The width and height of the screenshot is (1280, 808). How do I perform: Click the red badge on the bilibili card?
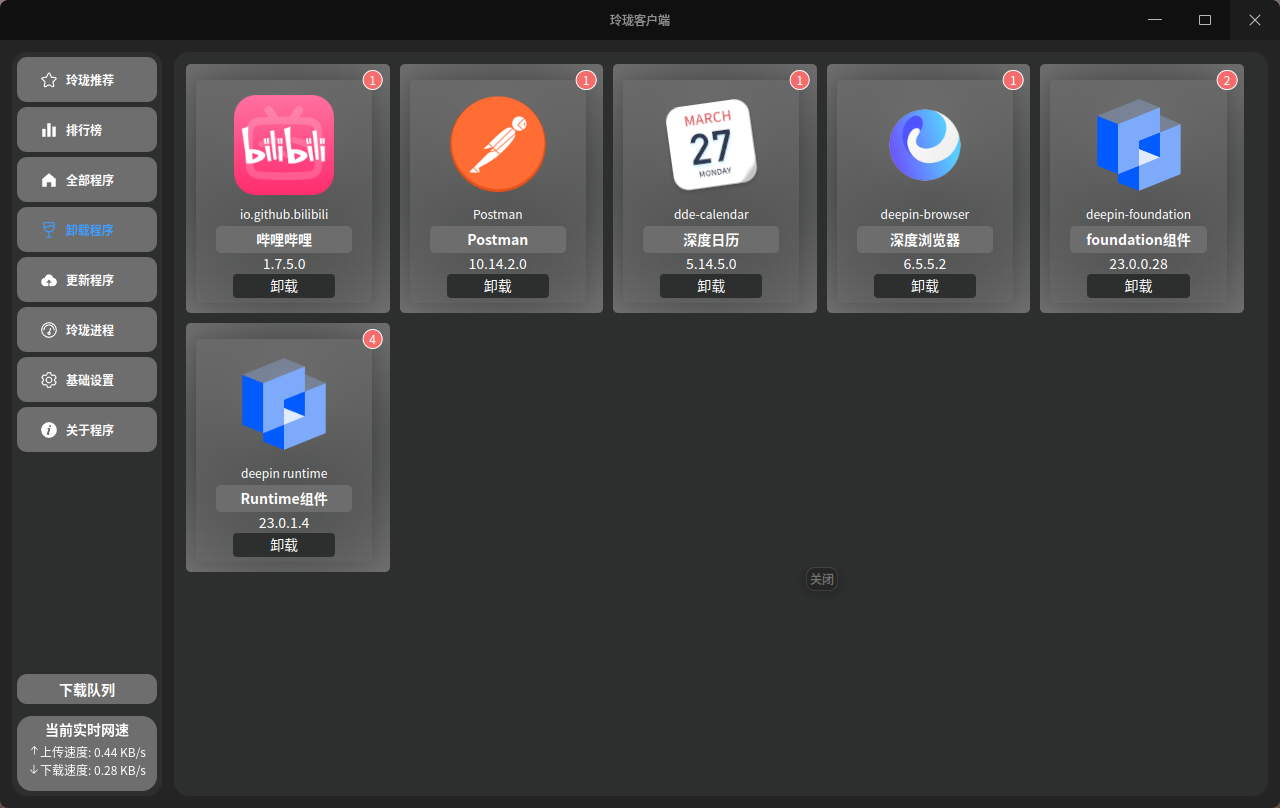[373, 80]
